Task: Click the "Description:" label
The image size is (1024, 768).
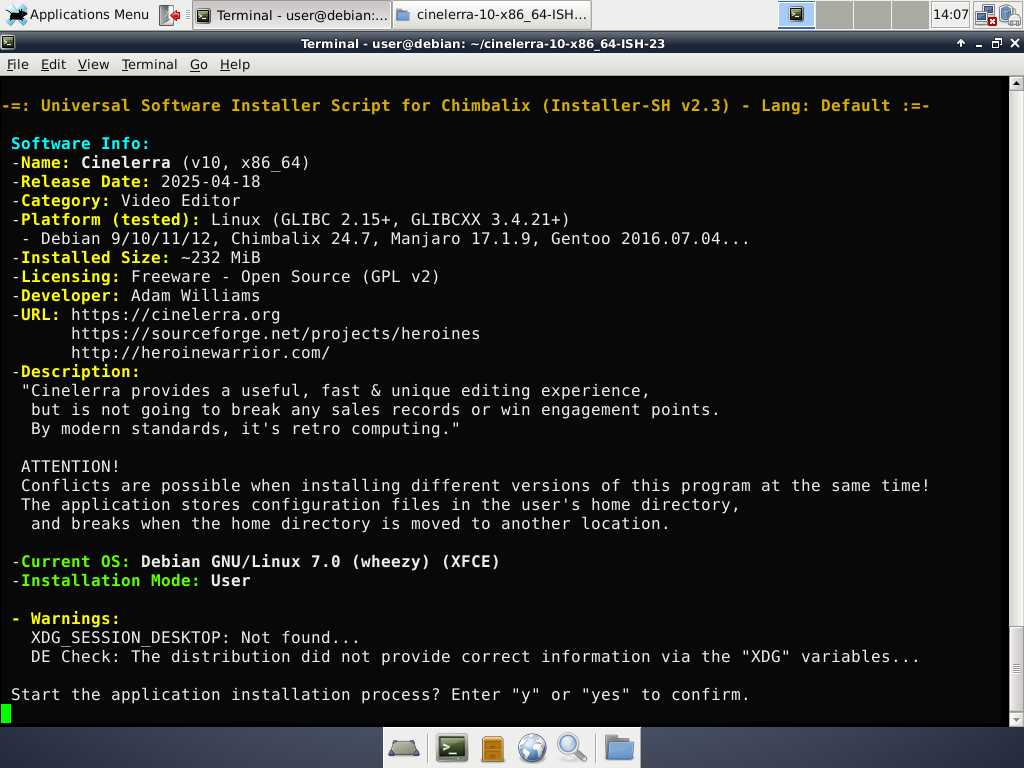Action: pyautogui.click(x=80, y=372)
